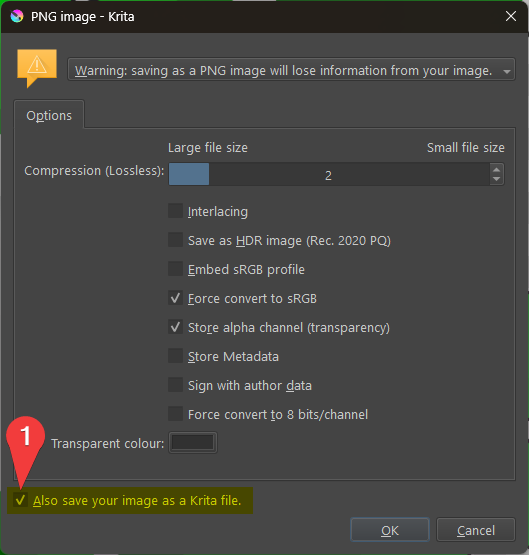Enable the Store Metadata checkbox
The height and width of the screenshot is (555, 529).
pyautogui.click(x=175, y=356)
